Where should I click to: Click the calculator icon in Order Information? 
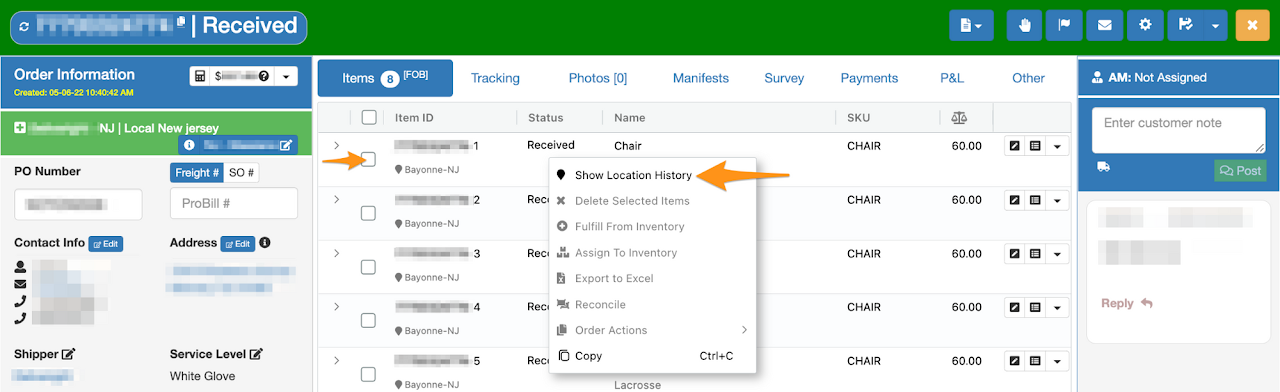tap(200, 76)
